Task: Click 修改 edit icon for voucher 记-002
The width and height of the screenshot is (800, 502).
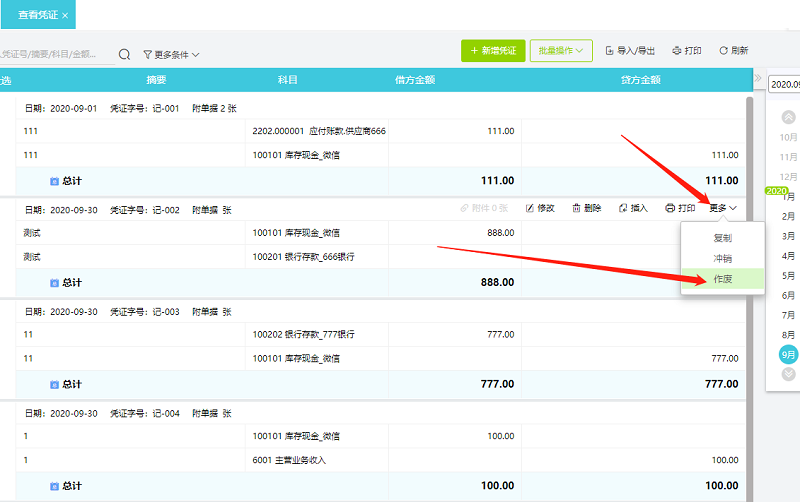Action: point(531,208)
